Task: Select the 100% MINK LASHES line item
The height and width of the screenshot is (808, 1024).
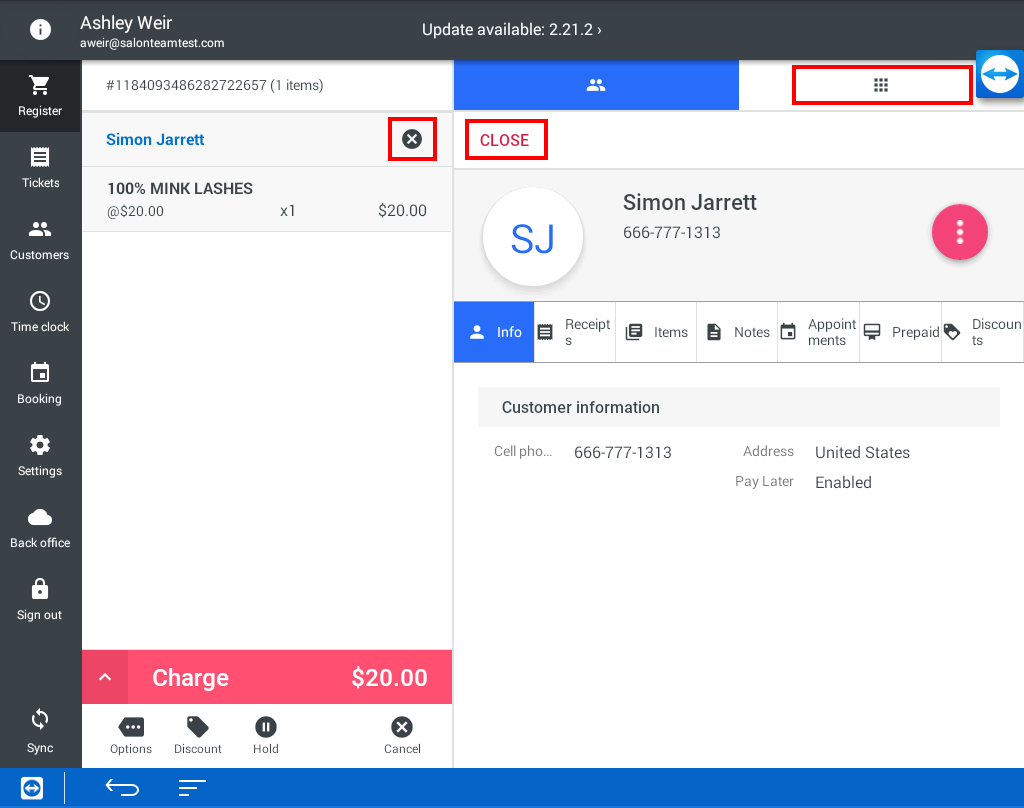Action: [x=266, y=199]
